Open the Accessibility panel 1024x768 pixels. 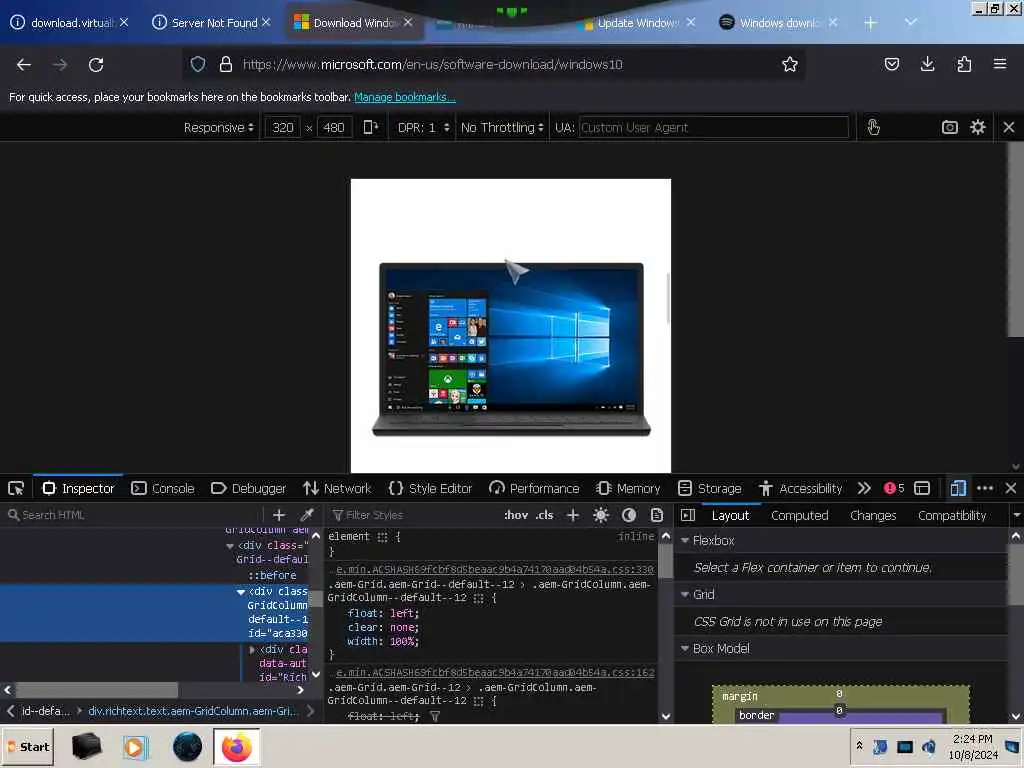(x=800, y=488)
